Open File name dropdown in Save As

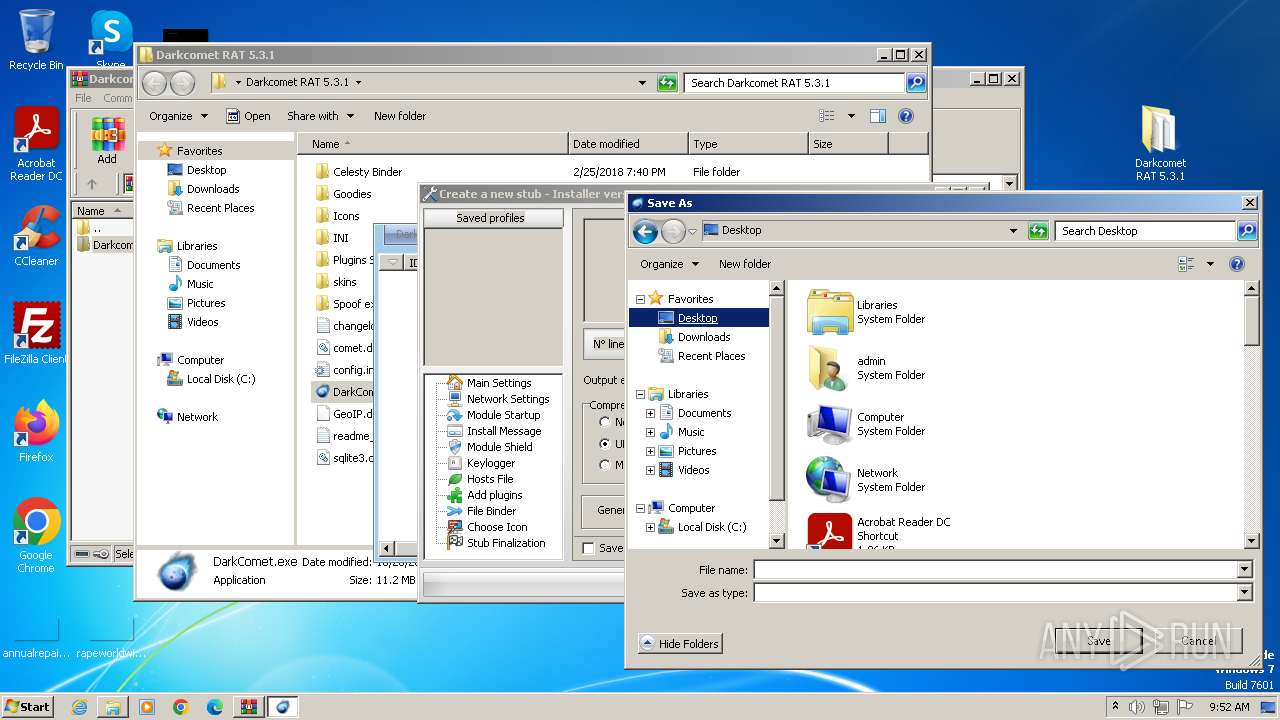click(1245, 570)
